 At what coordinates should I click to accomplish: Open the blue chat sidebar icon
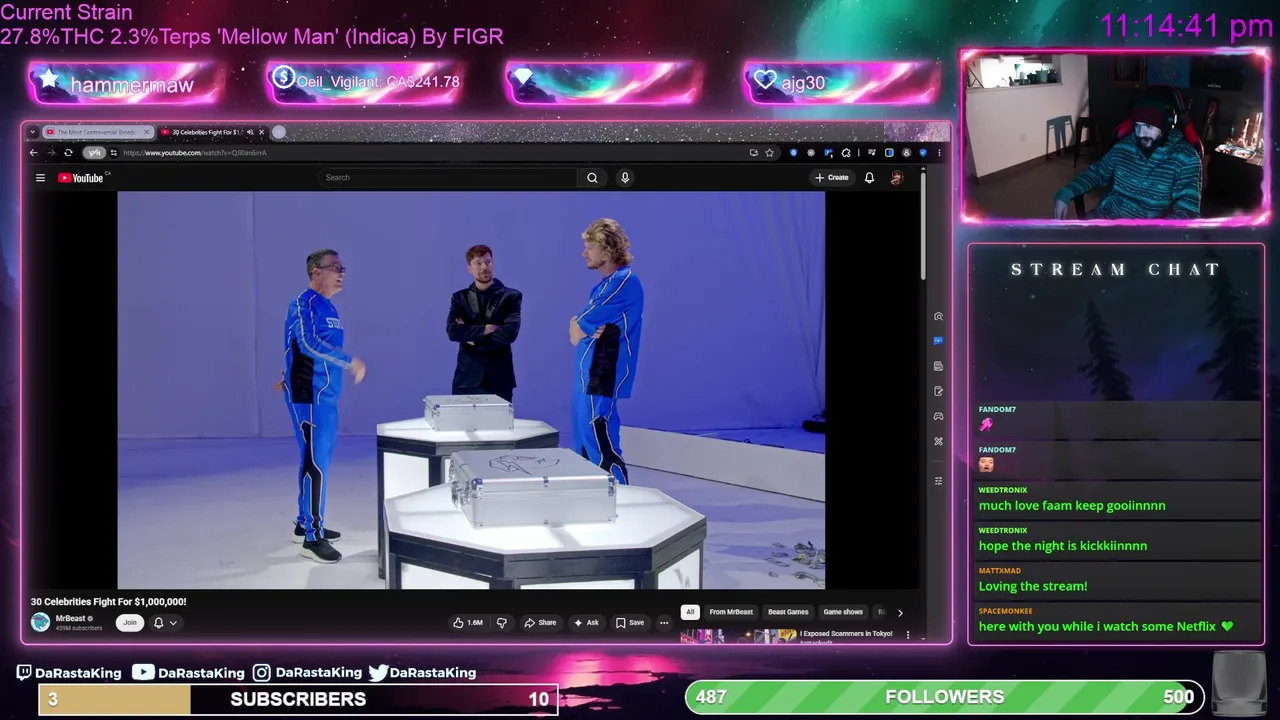(938, 341)
